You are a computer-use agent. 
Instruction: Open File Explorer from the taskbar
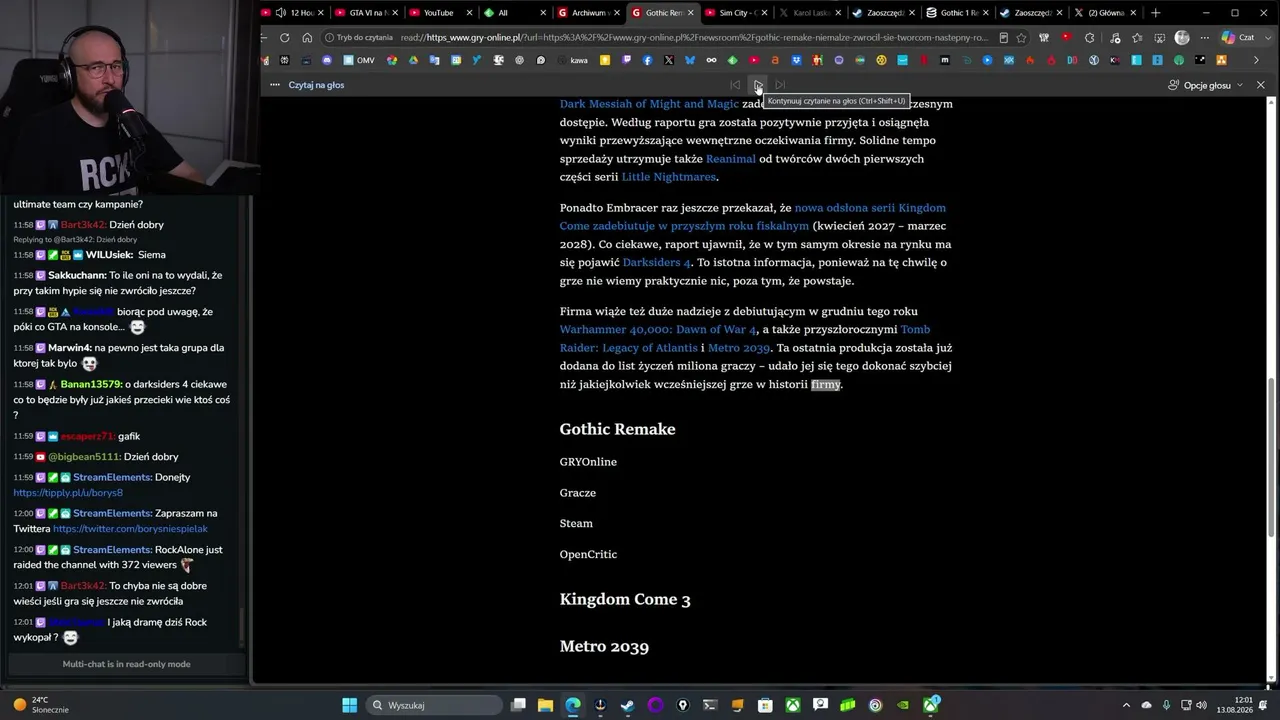click(x=545, y=705)
